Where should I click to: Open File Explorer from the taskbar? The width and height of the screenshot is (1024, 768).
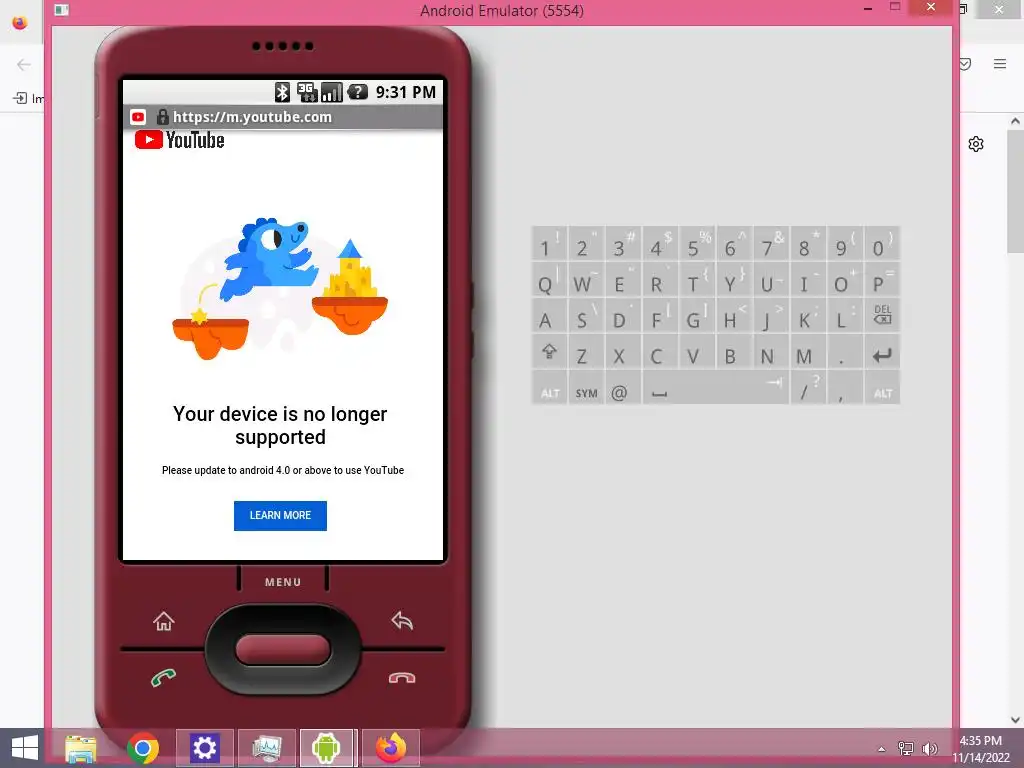(80, 748)
